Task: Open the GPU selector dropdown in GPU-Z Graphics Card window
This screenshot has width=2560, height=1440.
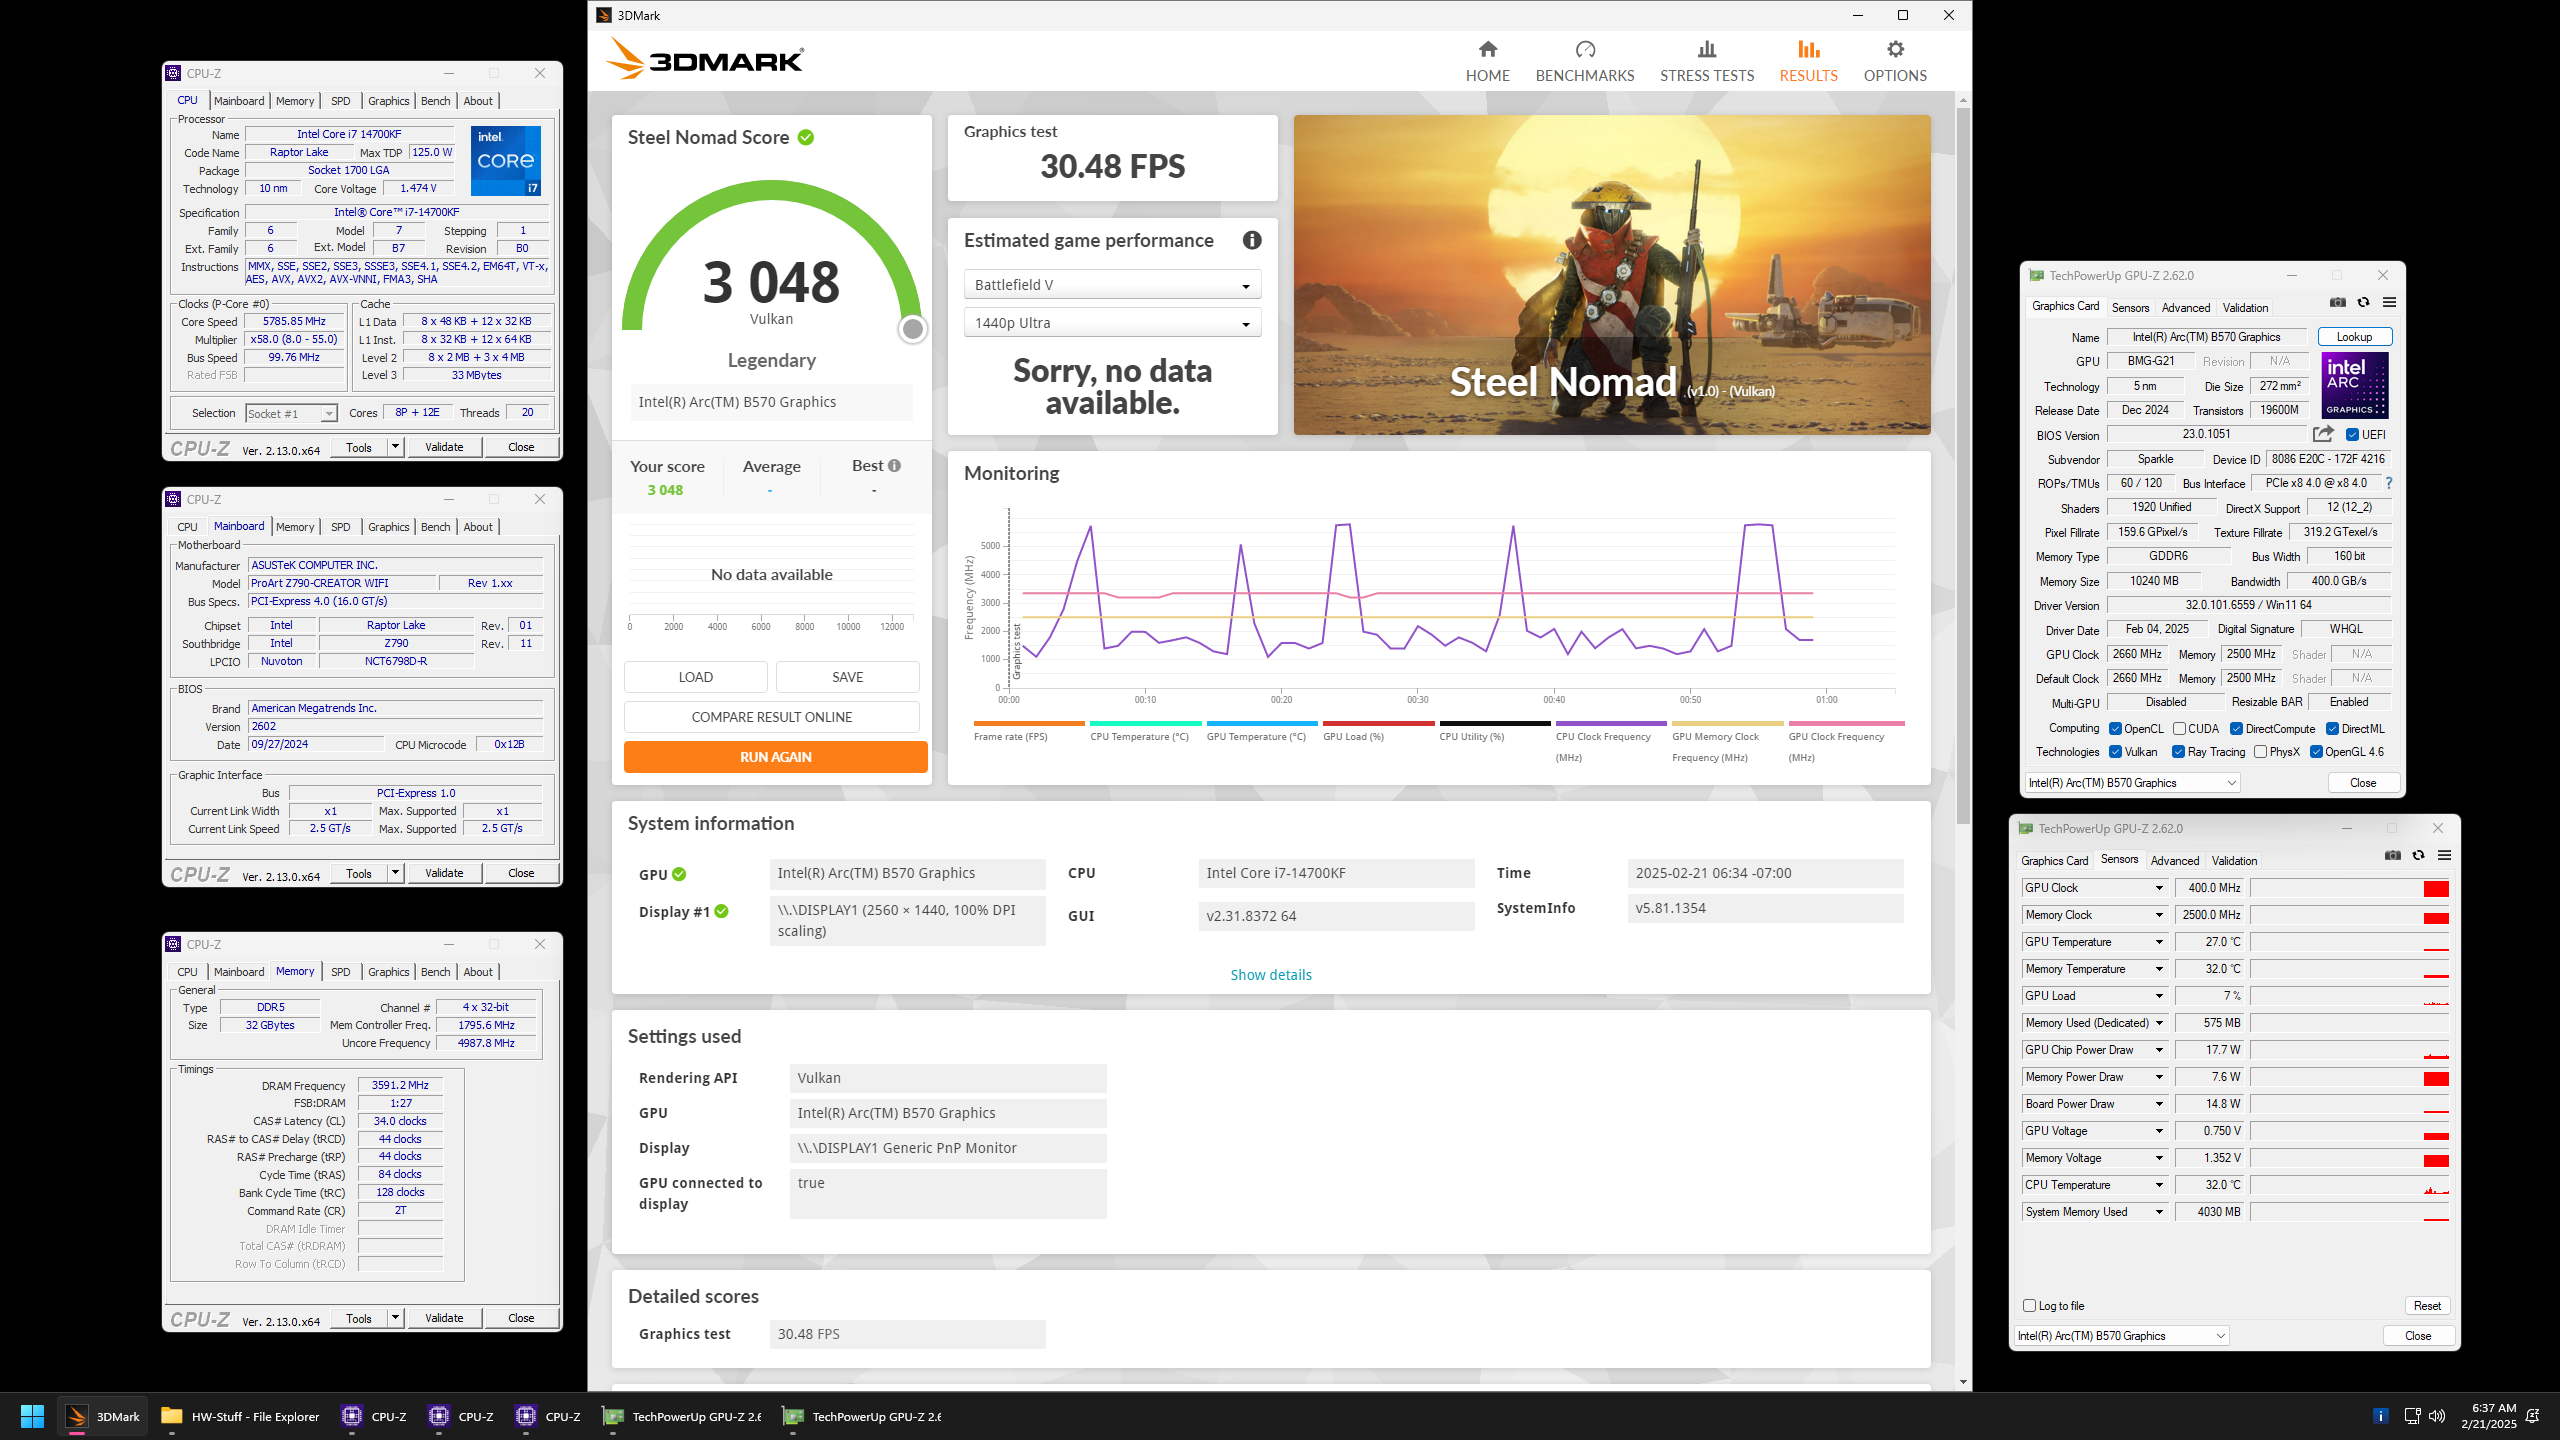Action: [x=2132, y=783]
